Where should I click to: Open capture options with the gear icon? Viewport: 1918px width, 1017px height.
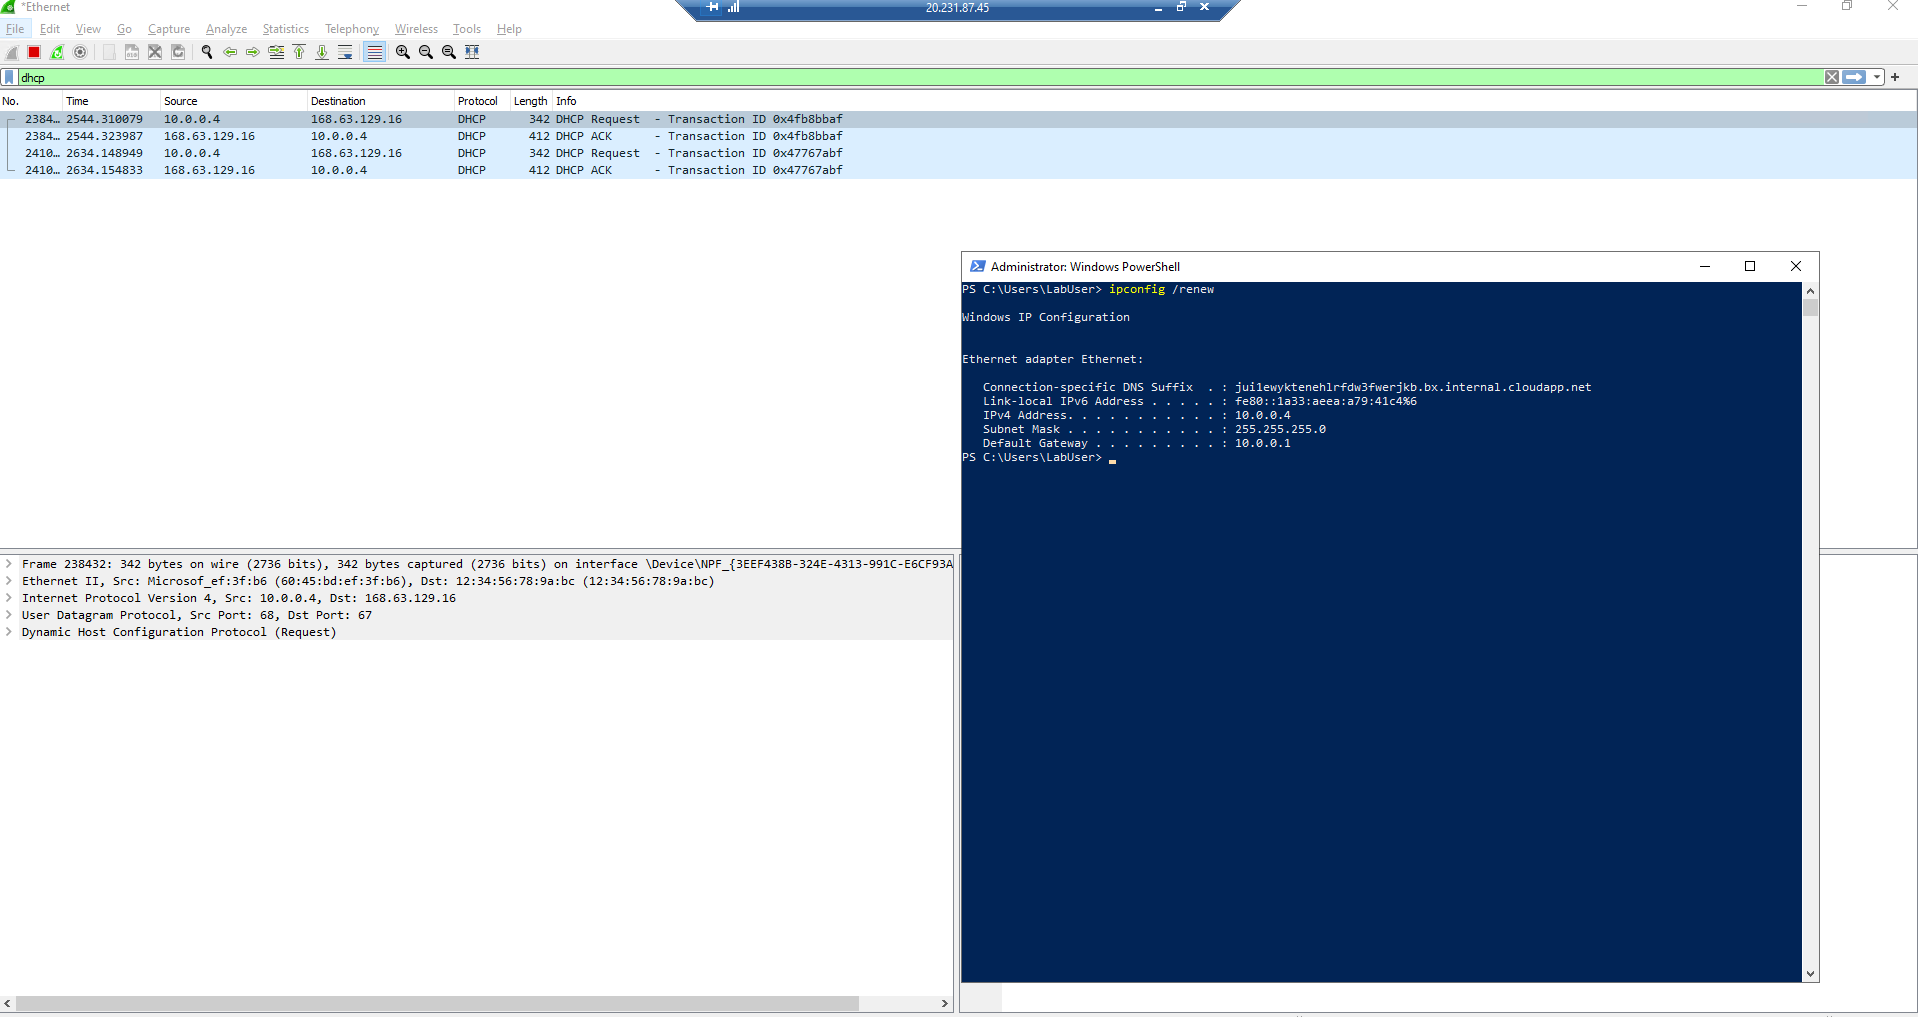pos(80,52)
